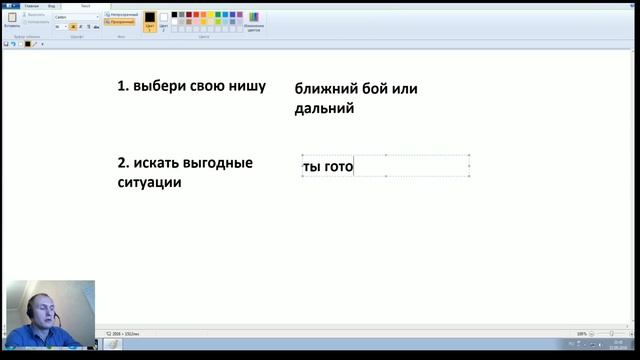Open Изменение цветов (Edit colors) dialog
640x360 pixels.
(254, 21)
